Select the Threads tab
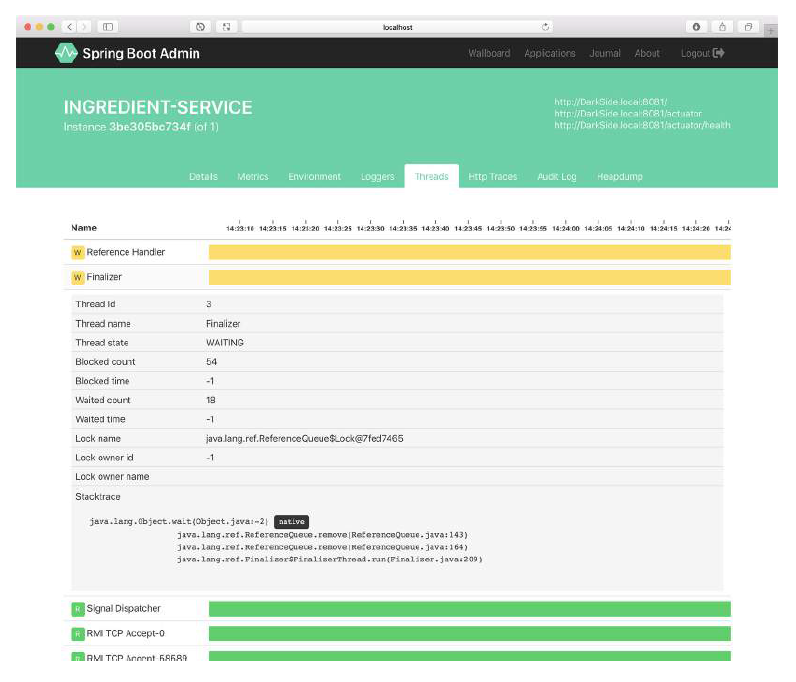The image size is (796, 682). point(432,177)
